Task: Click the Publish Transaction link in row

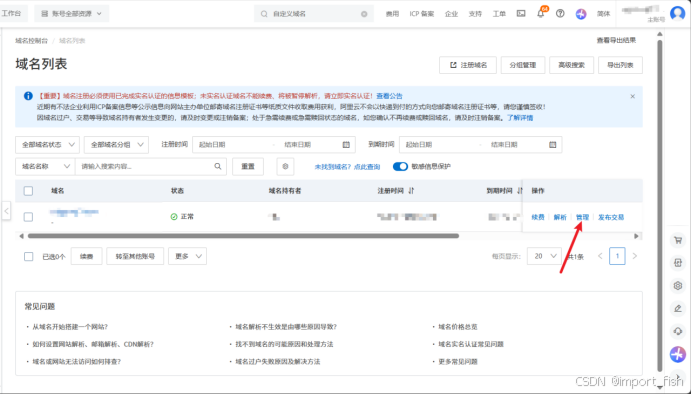Action: coord(611,217)
